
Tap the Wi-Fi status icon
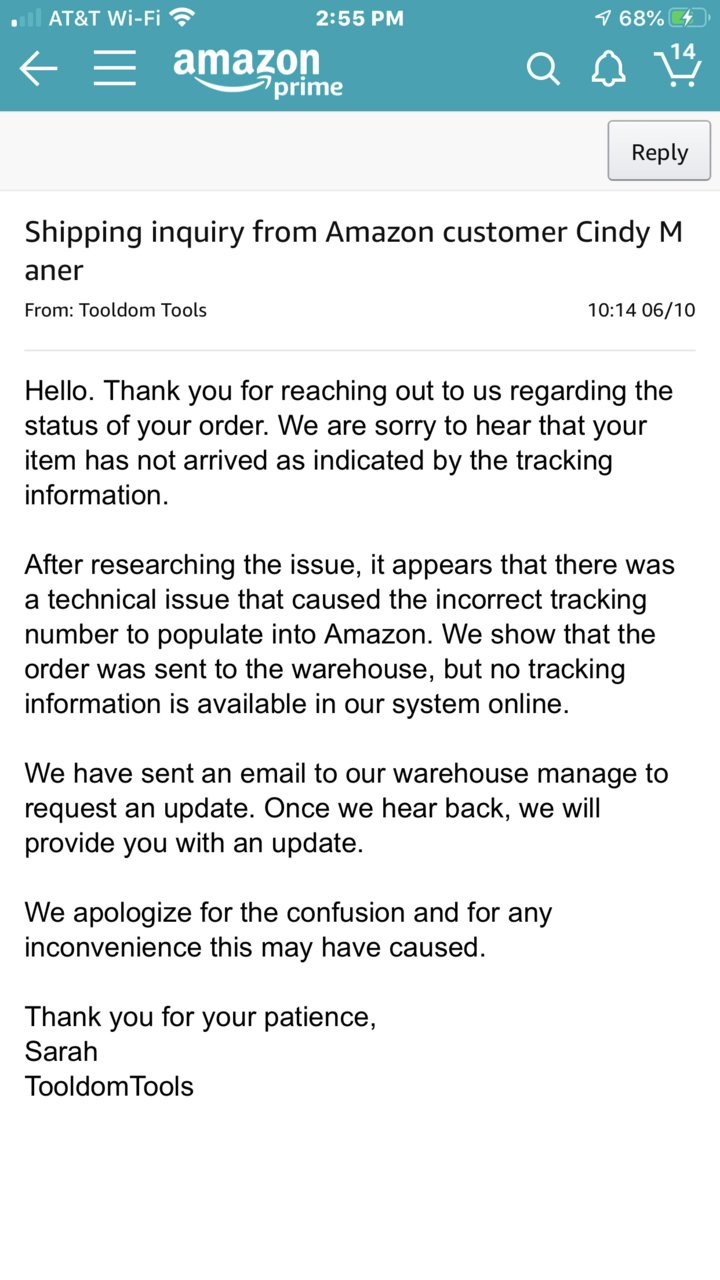pos(182,17)
